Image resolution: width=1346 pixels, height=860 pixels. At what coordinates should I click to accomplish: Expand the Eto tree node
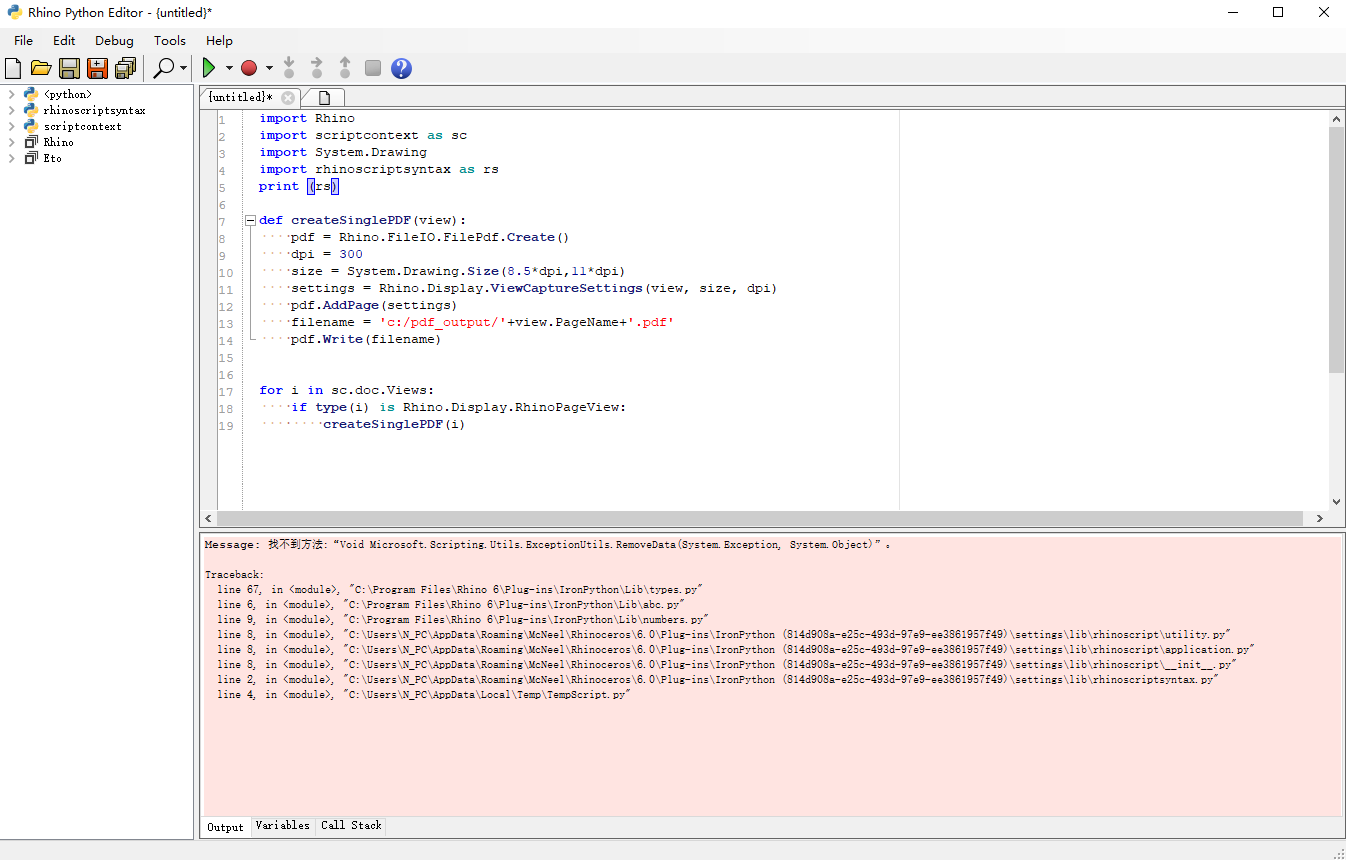tap(11, 158)
